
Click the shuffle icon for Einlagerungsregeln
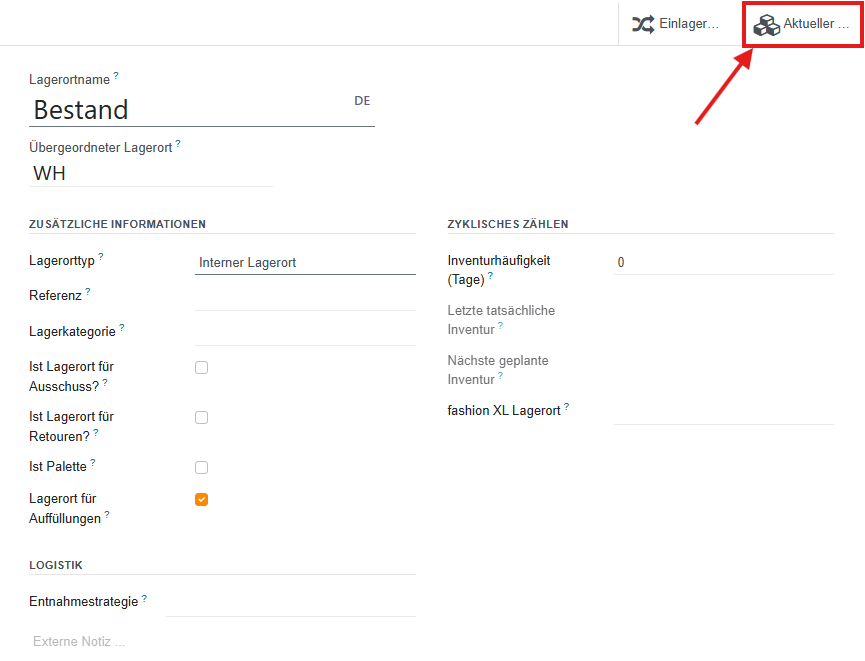click(642, 24)
